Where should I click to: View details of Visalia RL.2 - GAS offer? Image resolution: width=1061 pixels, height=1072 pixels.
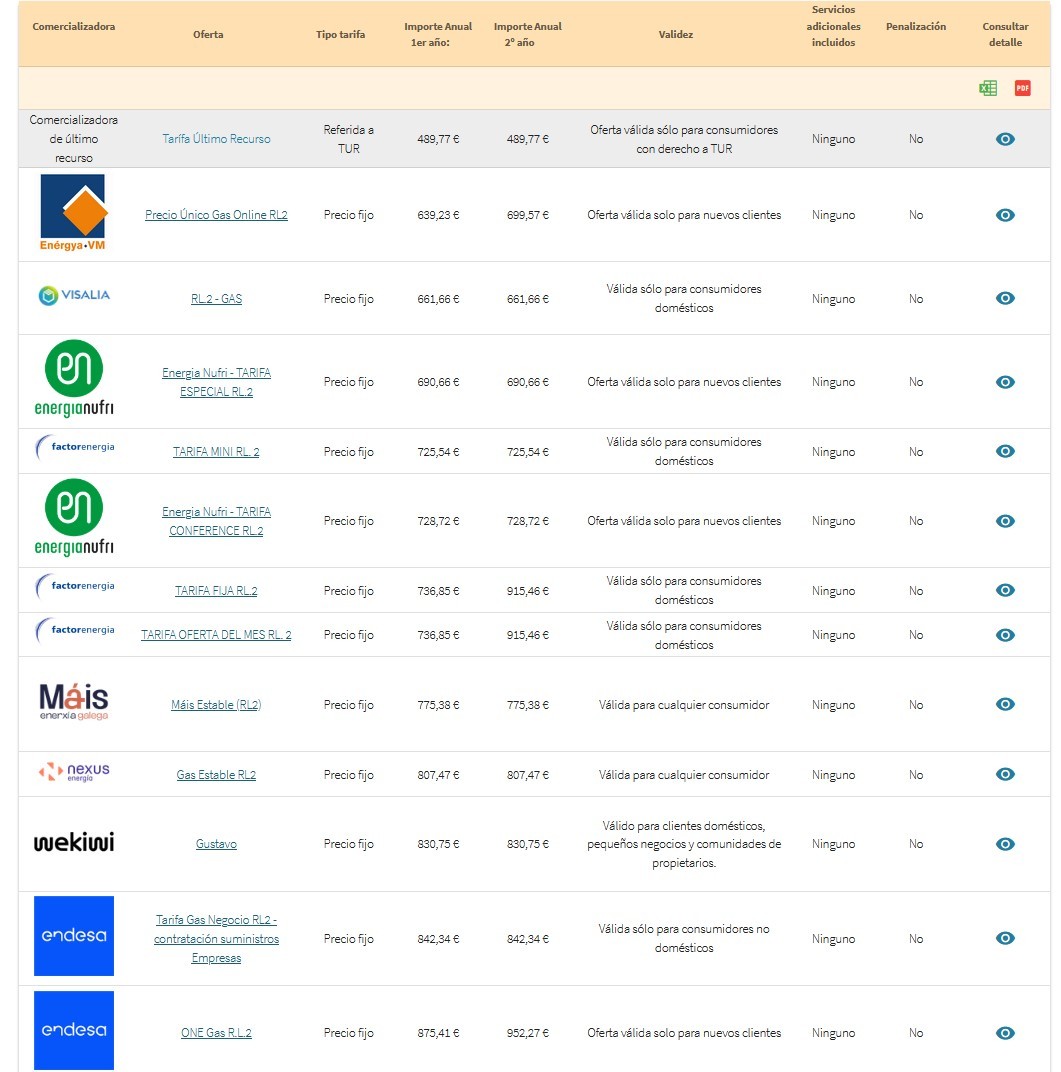tap(1005, 298)
